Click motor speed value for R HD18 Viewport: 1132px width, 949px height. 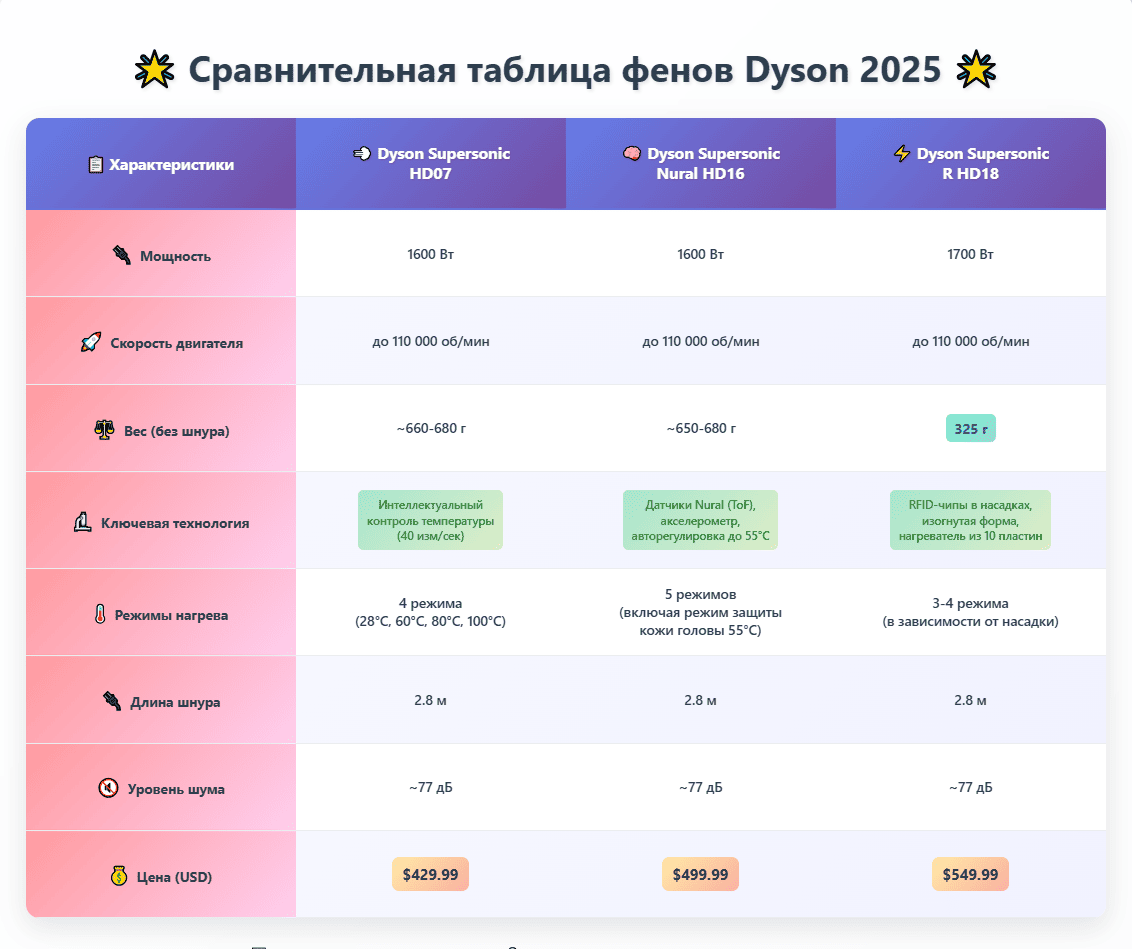pos(971,341)
